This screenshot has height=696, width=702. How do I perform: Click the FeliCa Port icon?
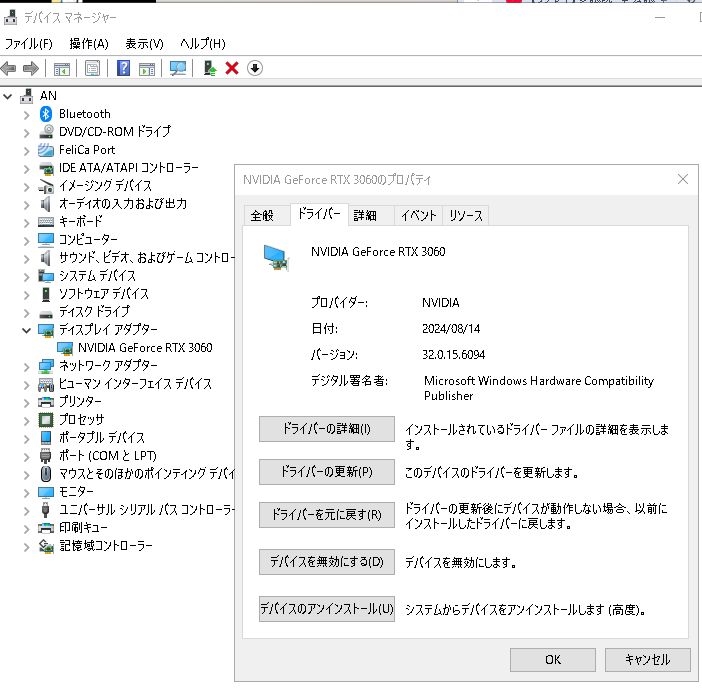tap(46, 150)
